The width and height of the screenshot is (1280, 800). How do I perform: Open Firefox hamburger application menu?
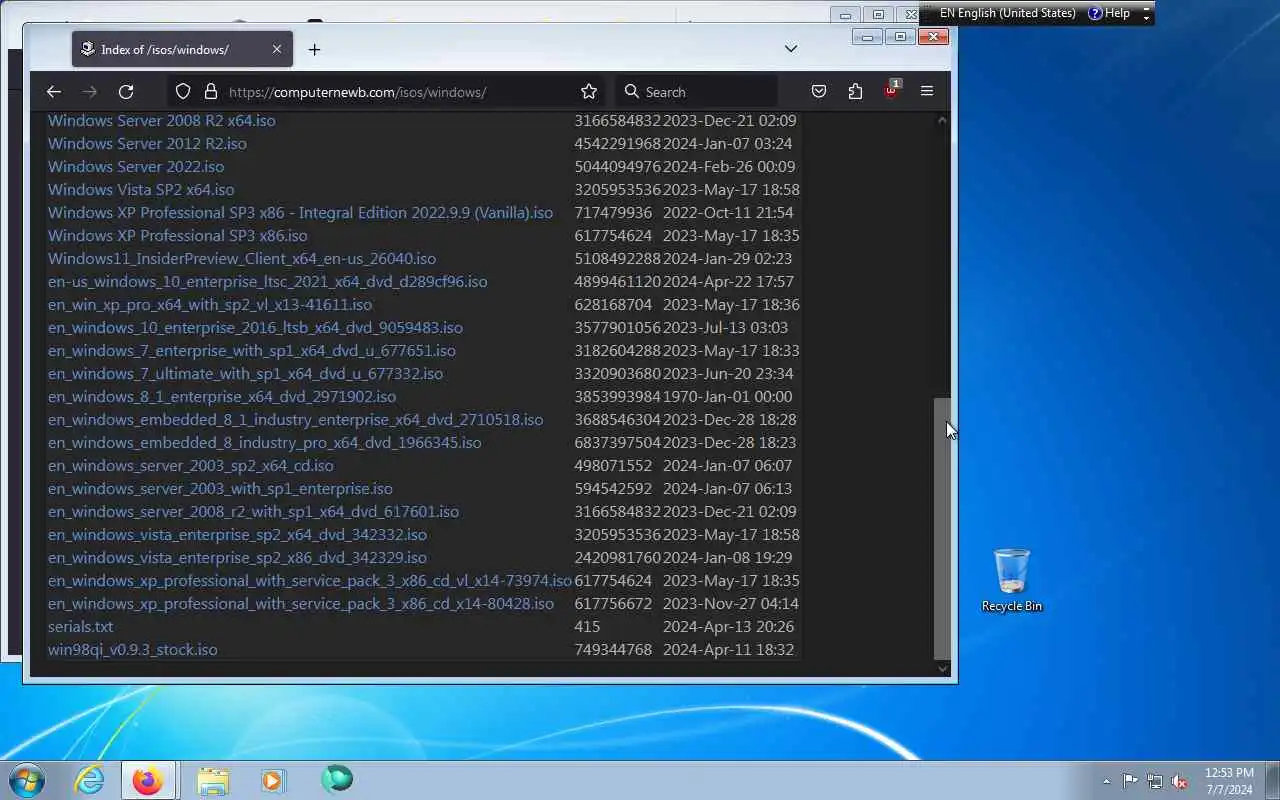pos(927,91)
